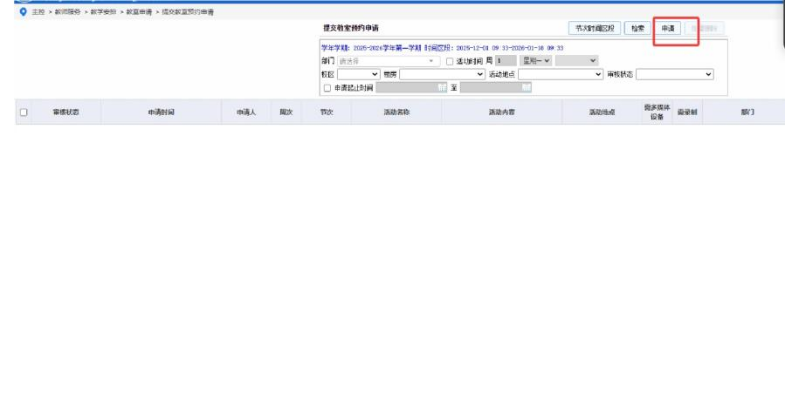The width and height of the screenshot is (785, 410).
Task: Click the start date calendar picker icon
Action: click(x=441, y=87)
